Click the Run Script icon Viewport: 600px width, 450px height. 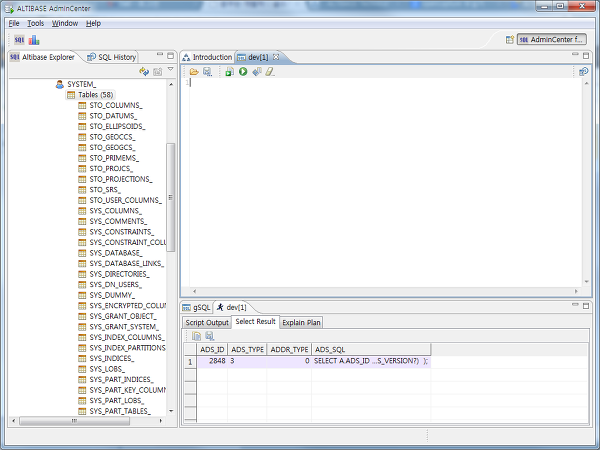pyautogui.click(x=229, y=72)
